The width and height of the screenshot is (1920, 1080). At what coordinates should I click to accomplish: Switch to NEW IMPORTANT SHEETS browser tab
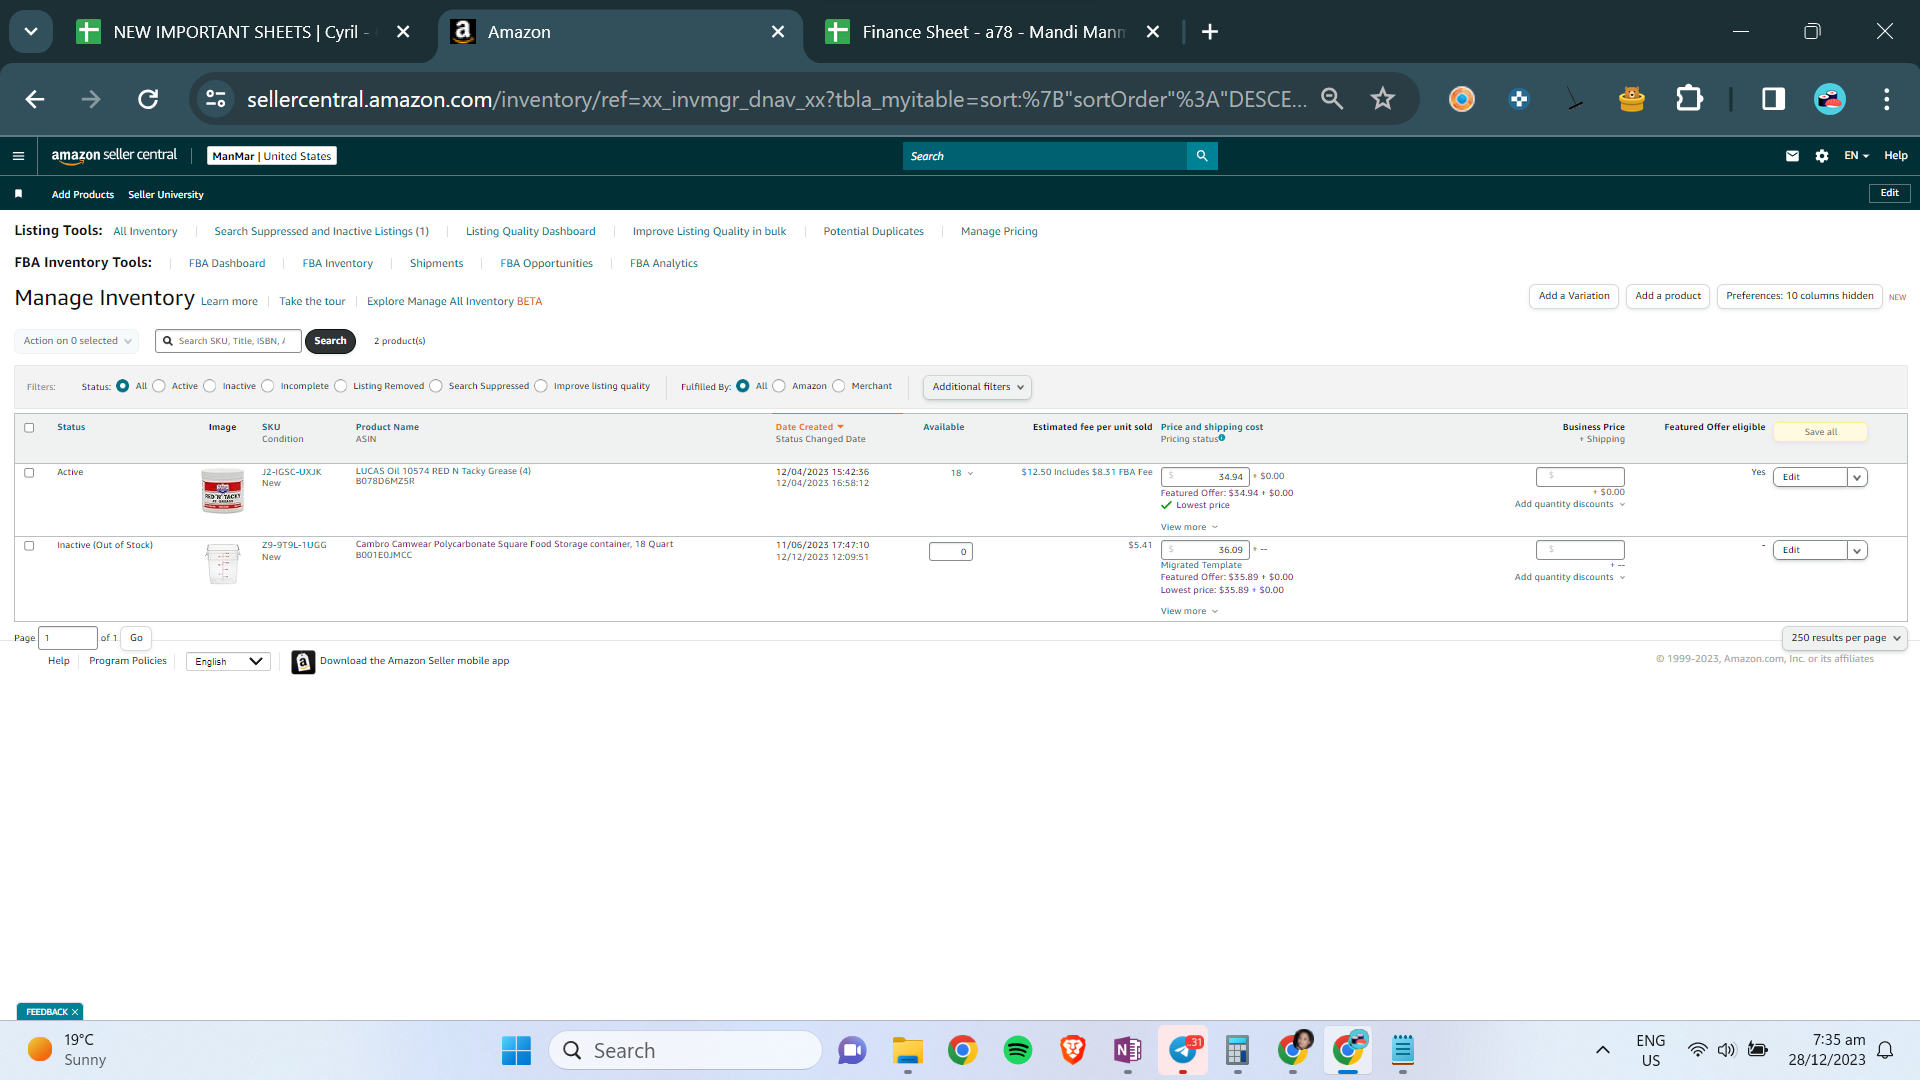242,32
